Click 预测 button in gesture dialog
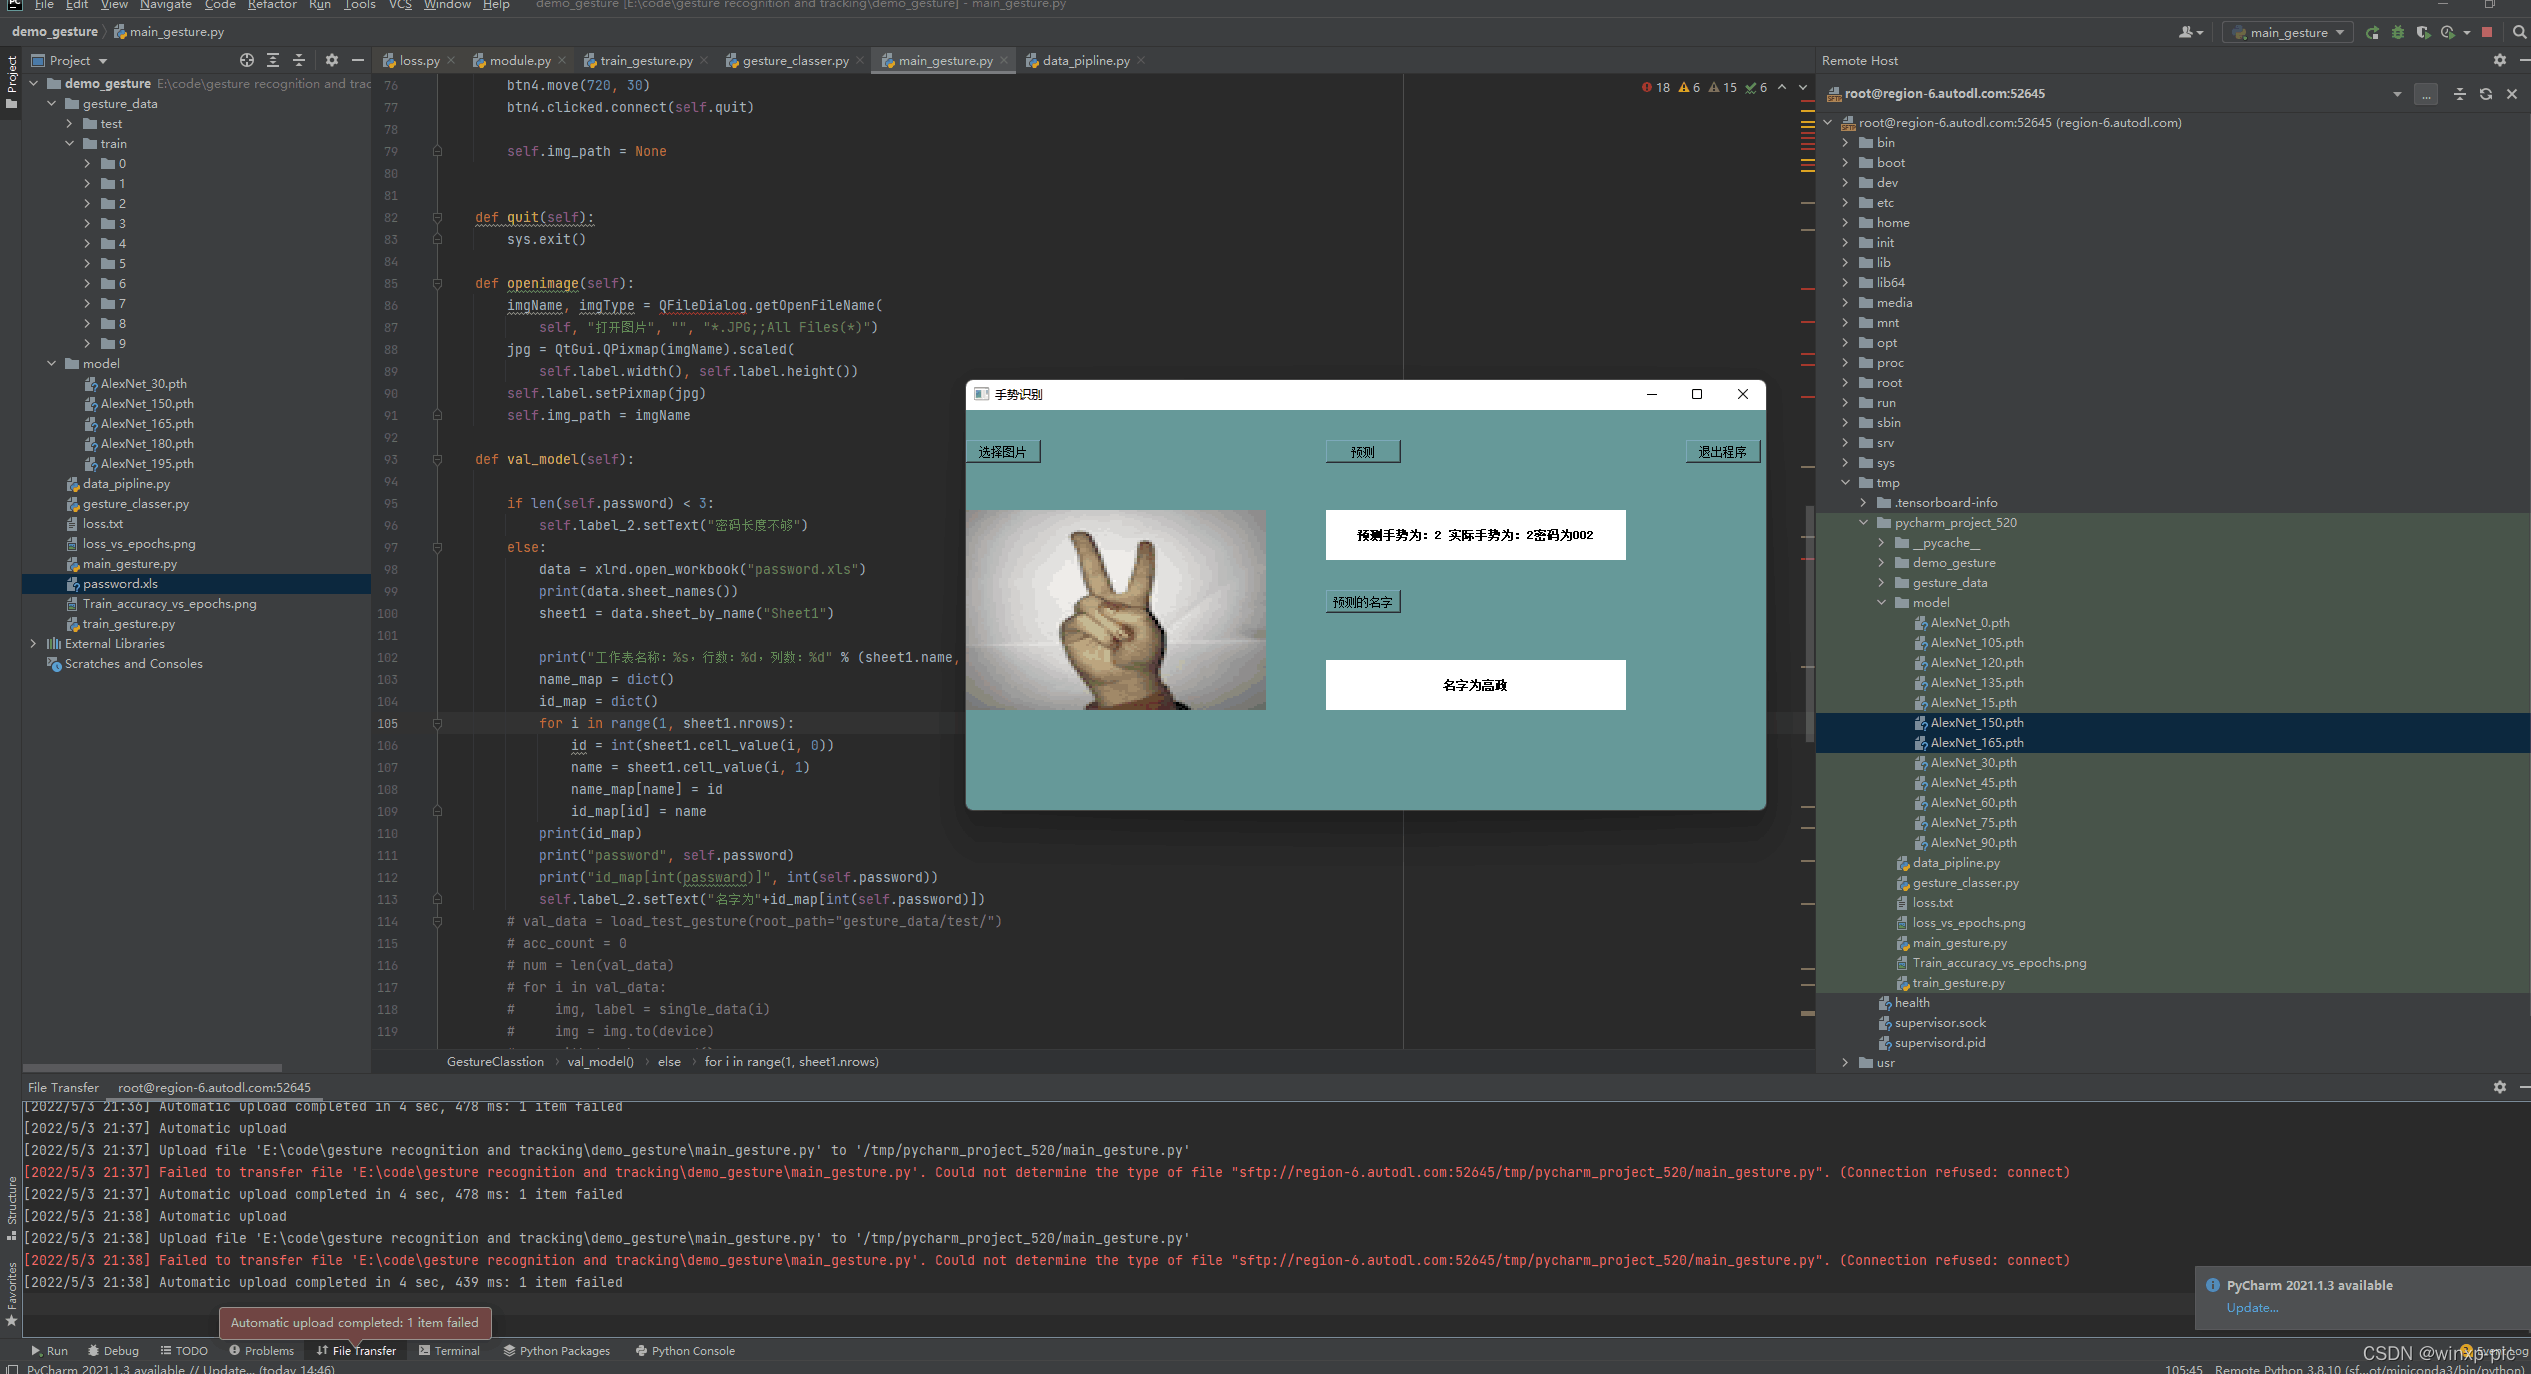Image resolution: width=2531 pixels, height=1374 pixels. (1362, 450)
